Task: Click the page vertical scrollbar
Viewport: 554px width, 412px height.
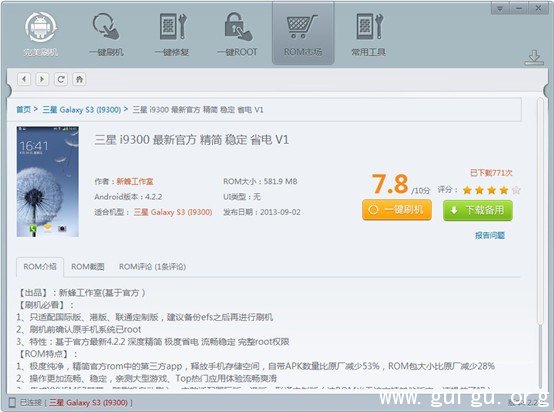Action: coord(540,212)
